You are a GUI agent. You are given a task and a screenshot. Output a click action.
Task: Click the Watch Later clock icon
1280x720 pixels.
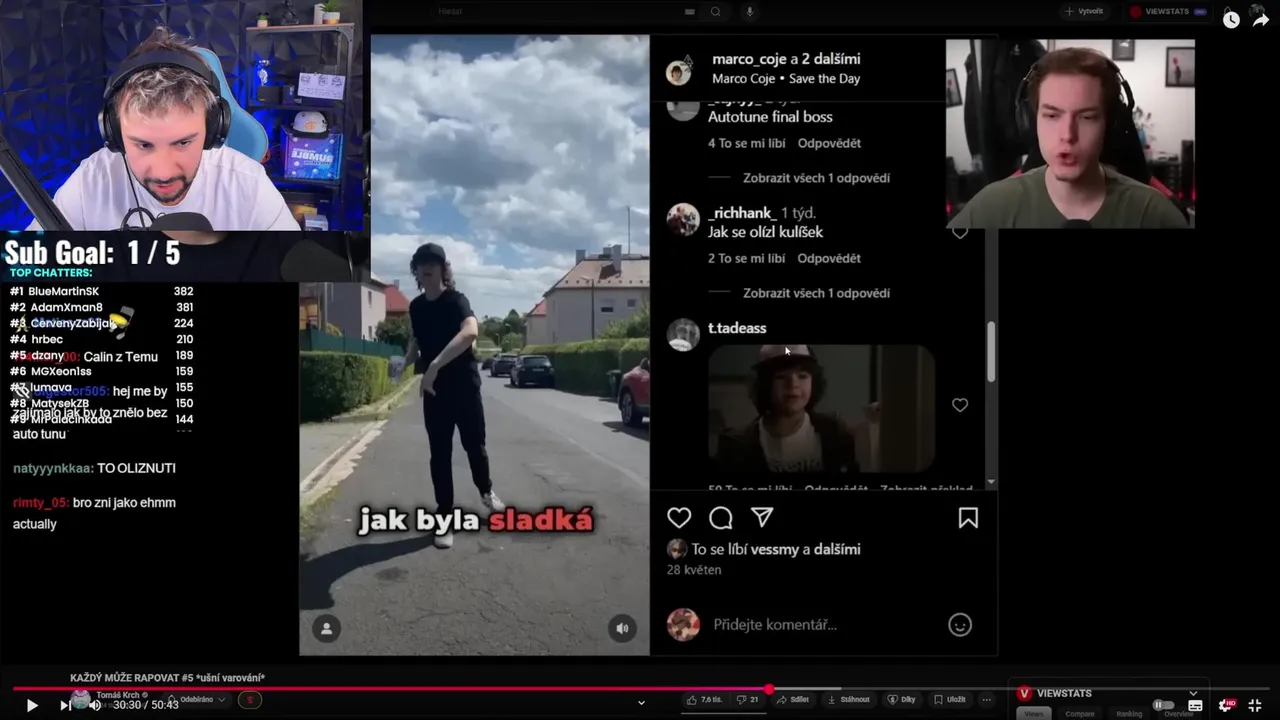(x=1231, y=19)
